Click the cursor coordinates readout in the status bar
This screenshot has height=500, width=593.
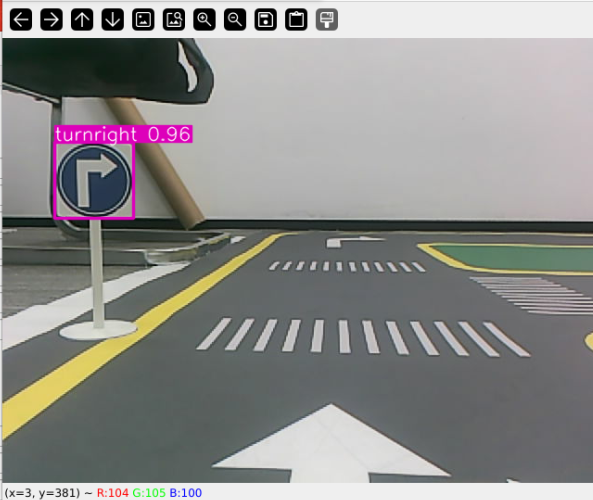pyautogui.click(x=42, y=493)
